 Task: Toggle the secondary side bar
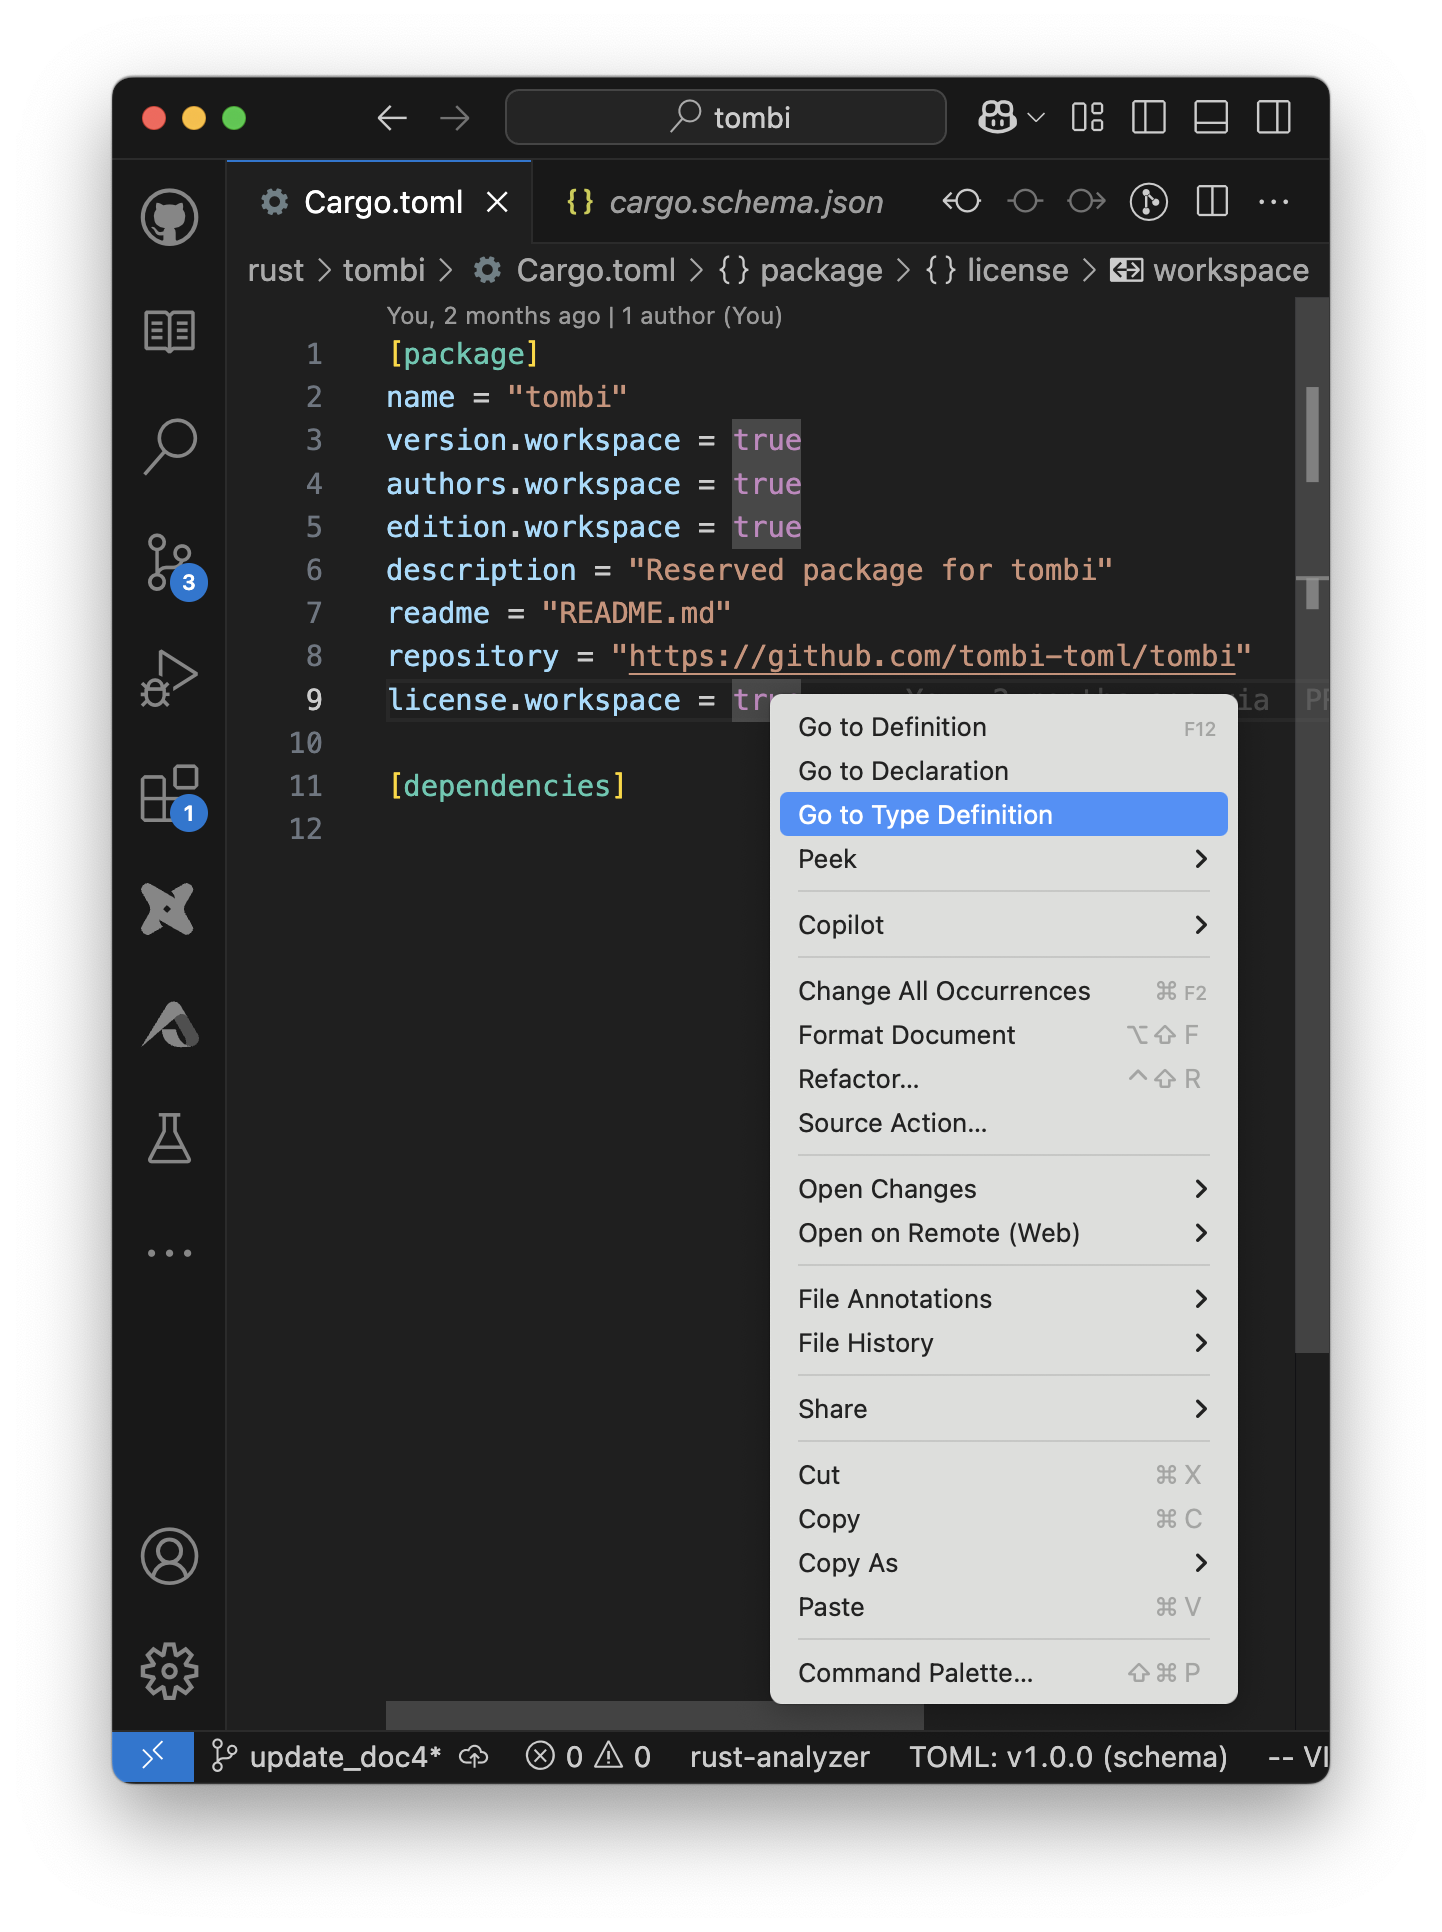coord(1274,117)
